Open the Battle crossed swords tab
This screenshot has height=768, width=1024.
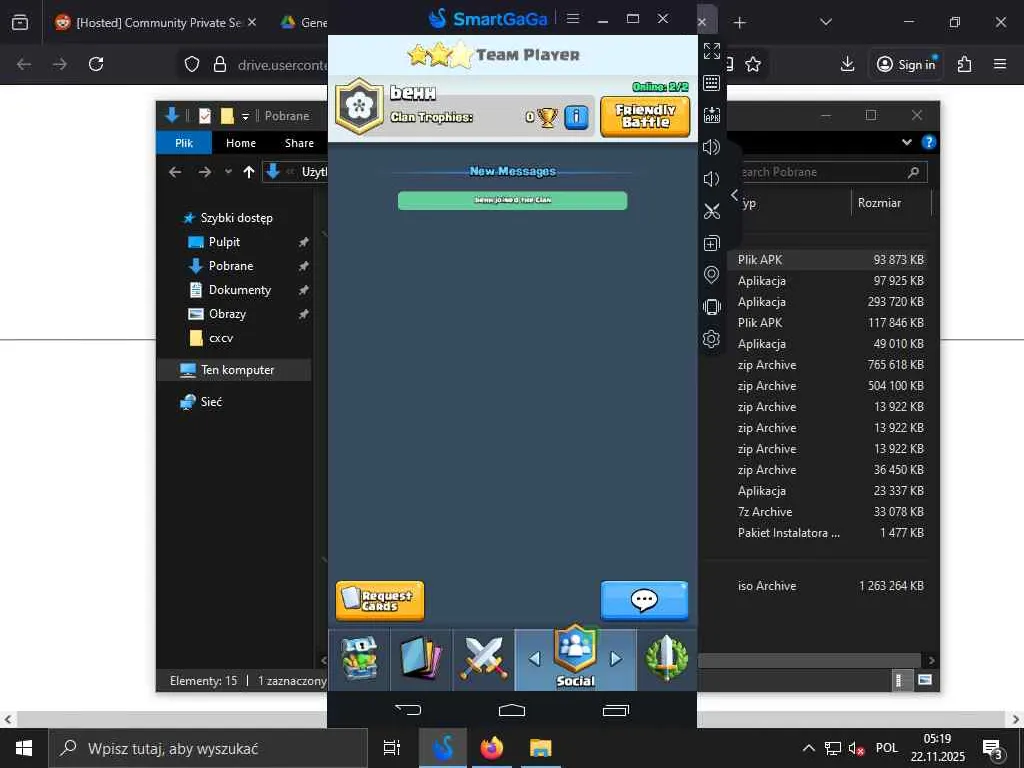484,659
